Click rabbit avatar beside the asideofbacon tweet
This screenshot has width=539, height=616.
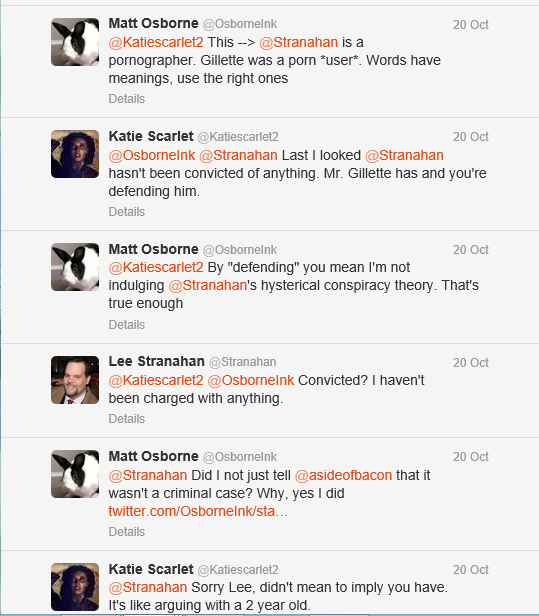tap(75, 474)
